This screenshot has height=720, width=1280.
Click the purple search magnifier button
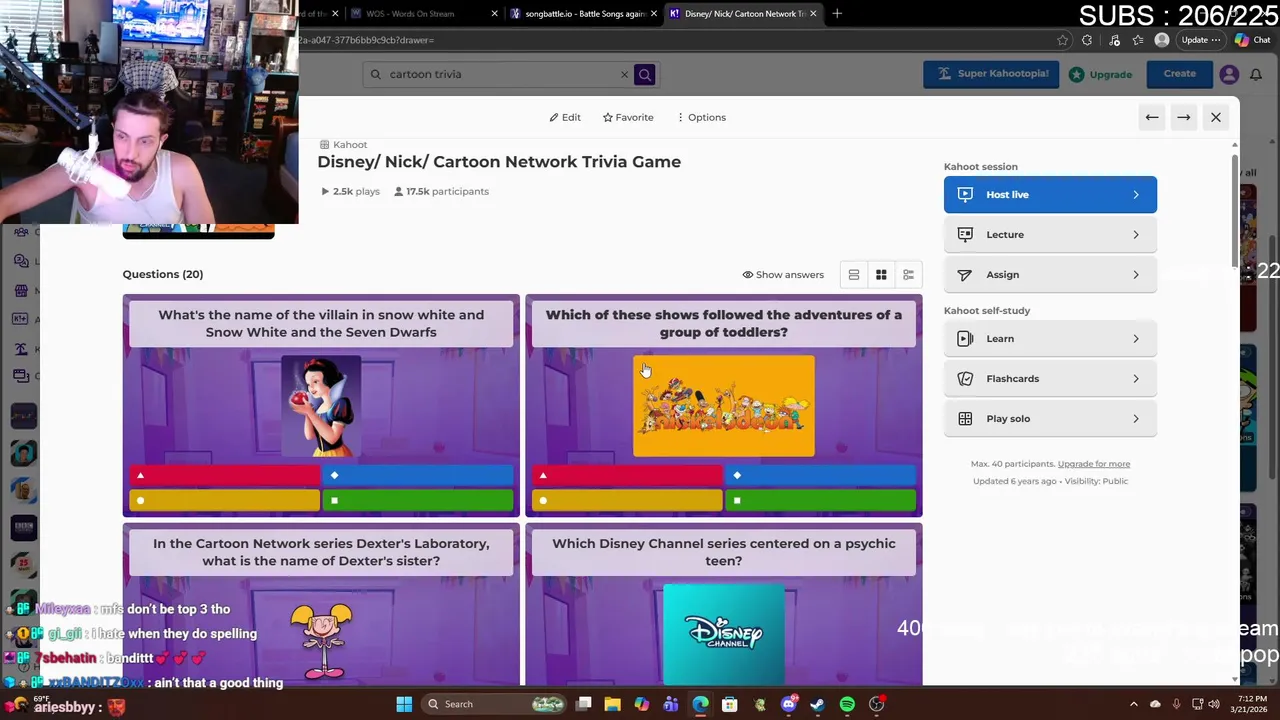click(645, 74)
